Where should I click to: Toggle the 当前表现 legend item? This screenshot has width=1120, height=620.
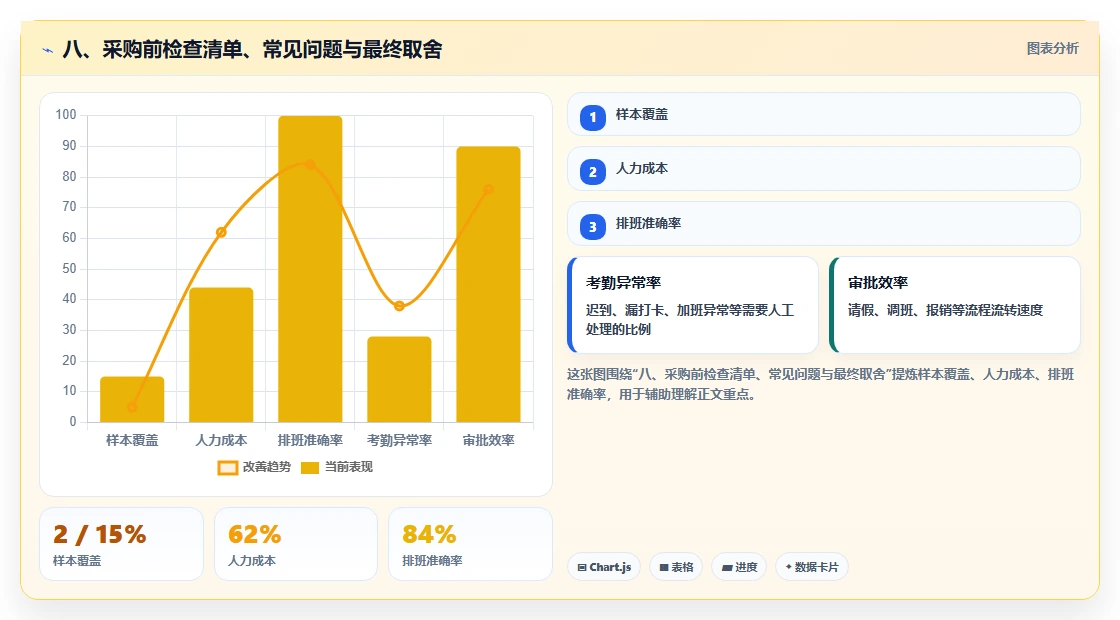[x=336, y=467]
